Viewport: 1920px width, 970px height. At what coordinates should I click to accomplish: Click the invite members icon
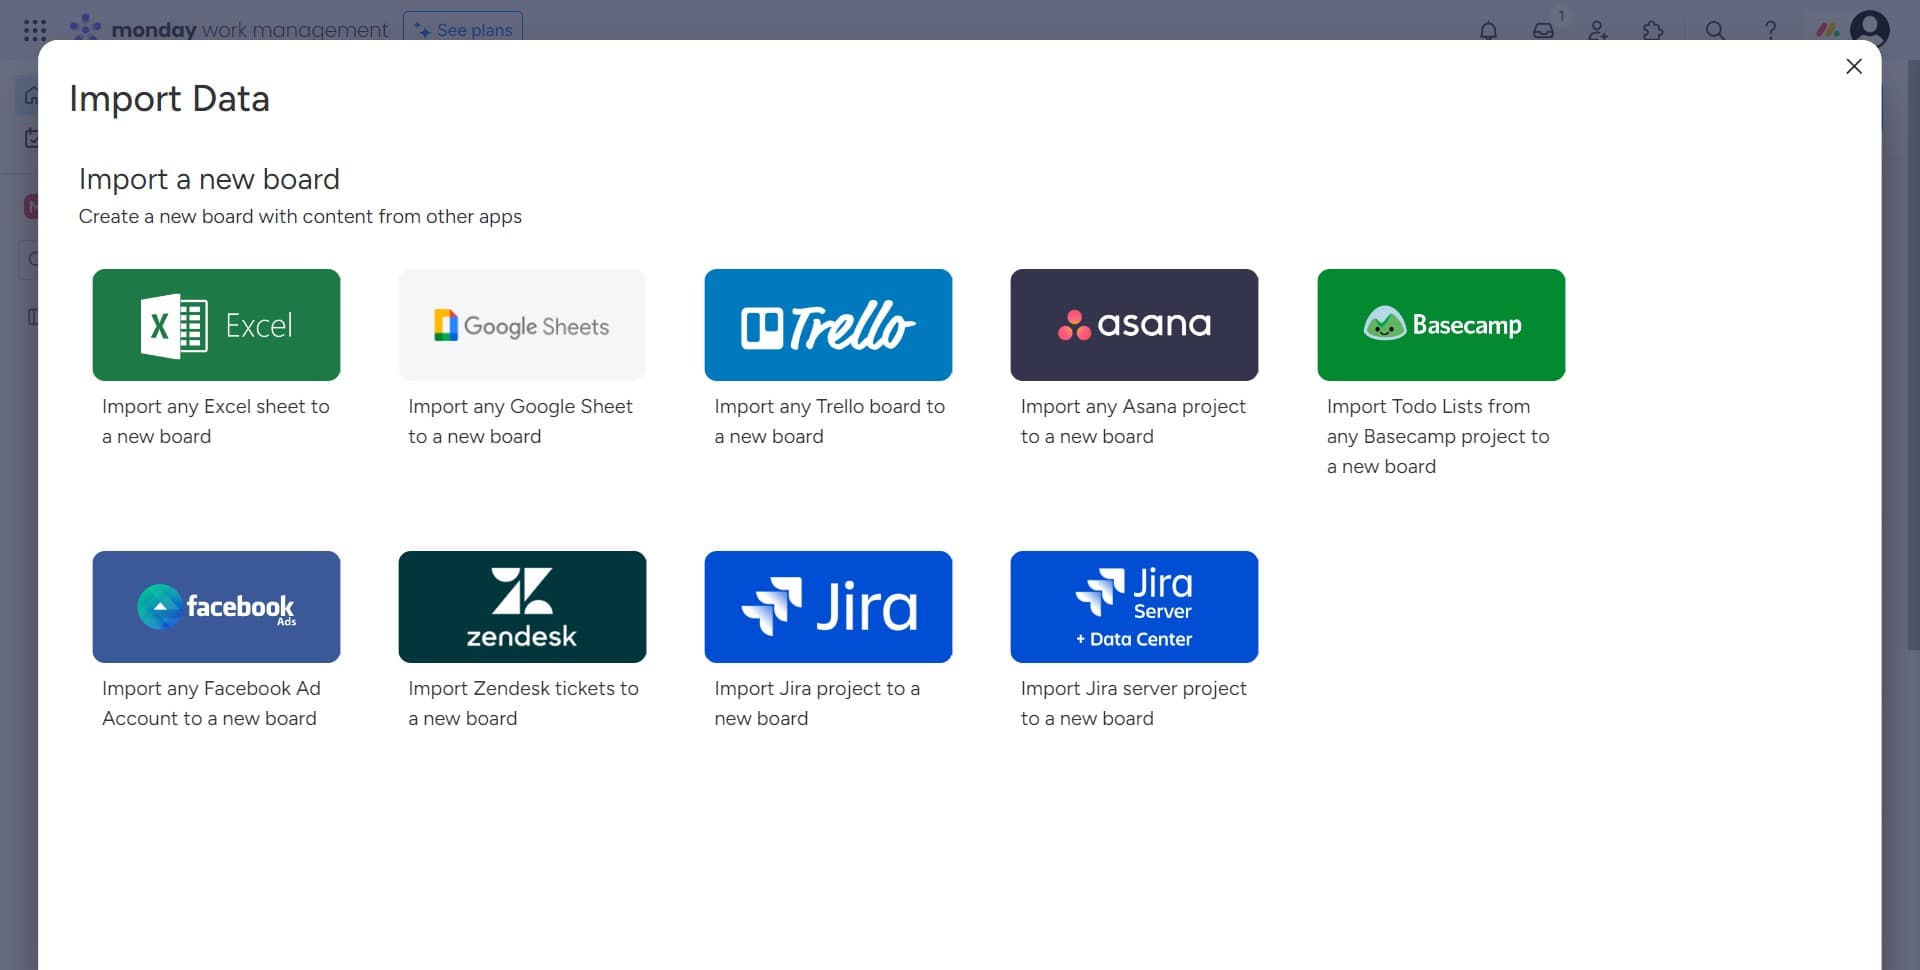[x=1598, y=30]
